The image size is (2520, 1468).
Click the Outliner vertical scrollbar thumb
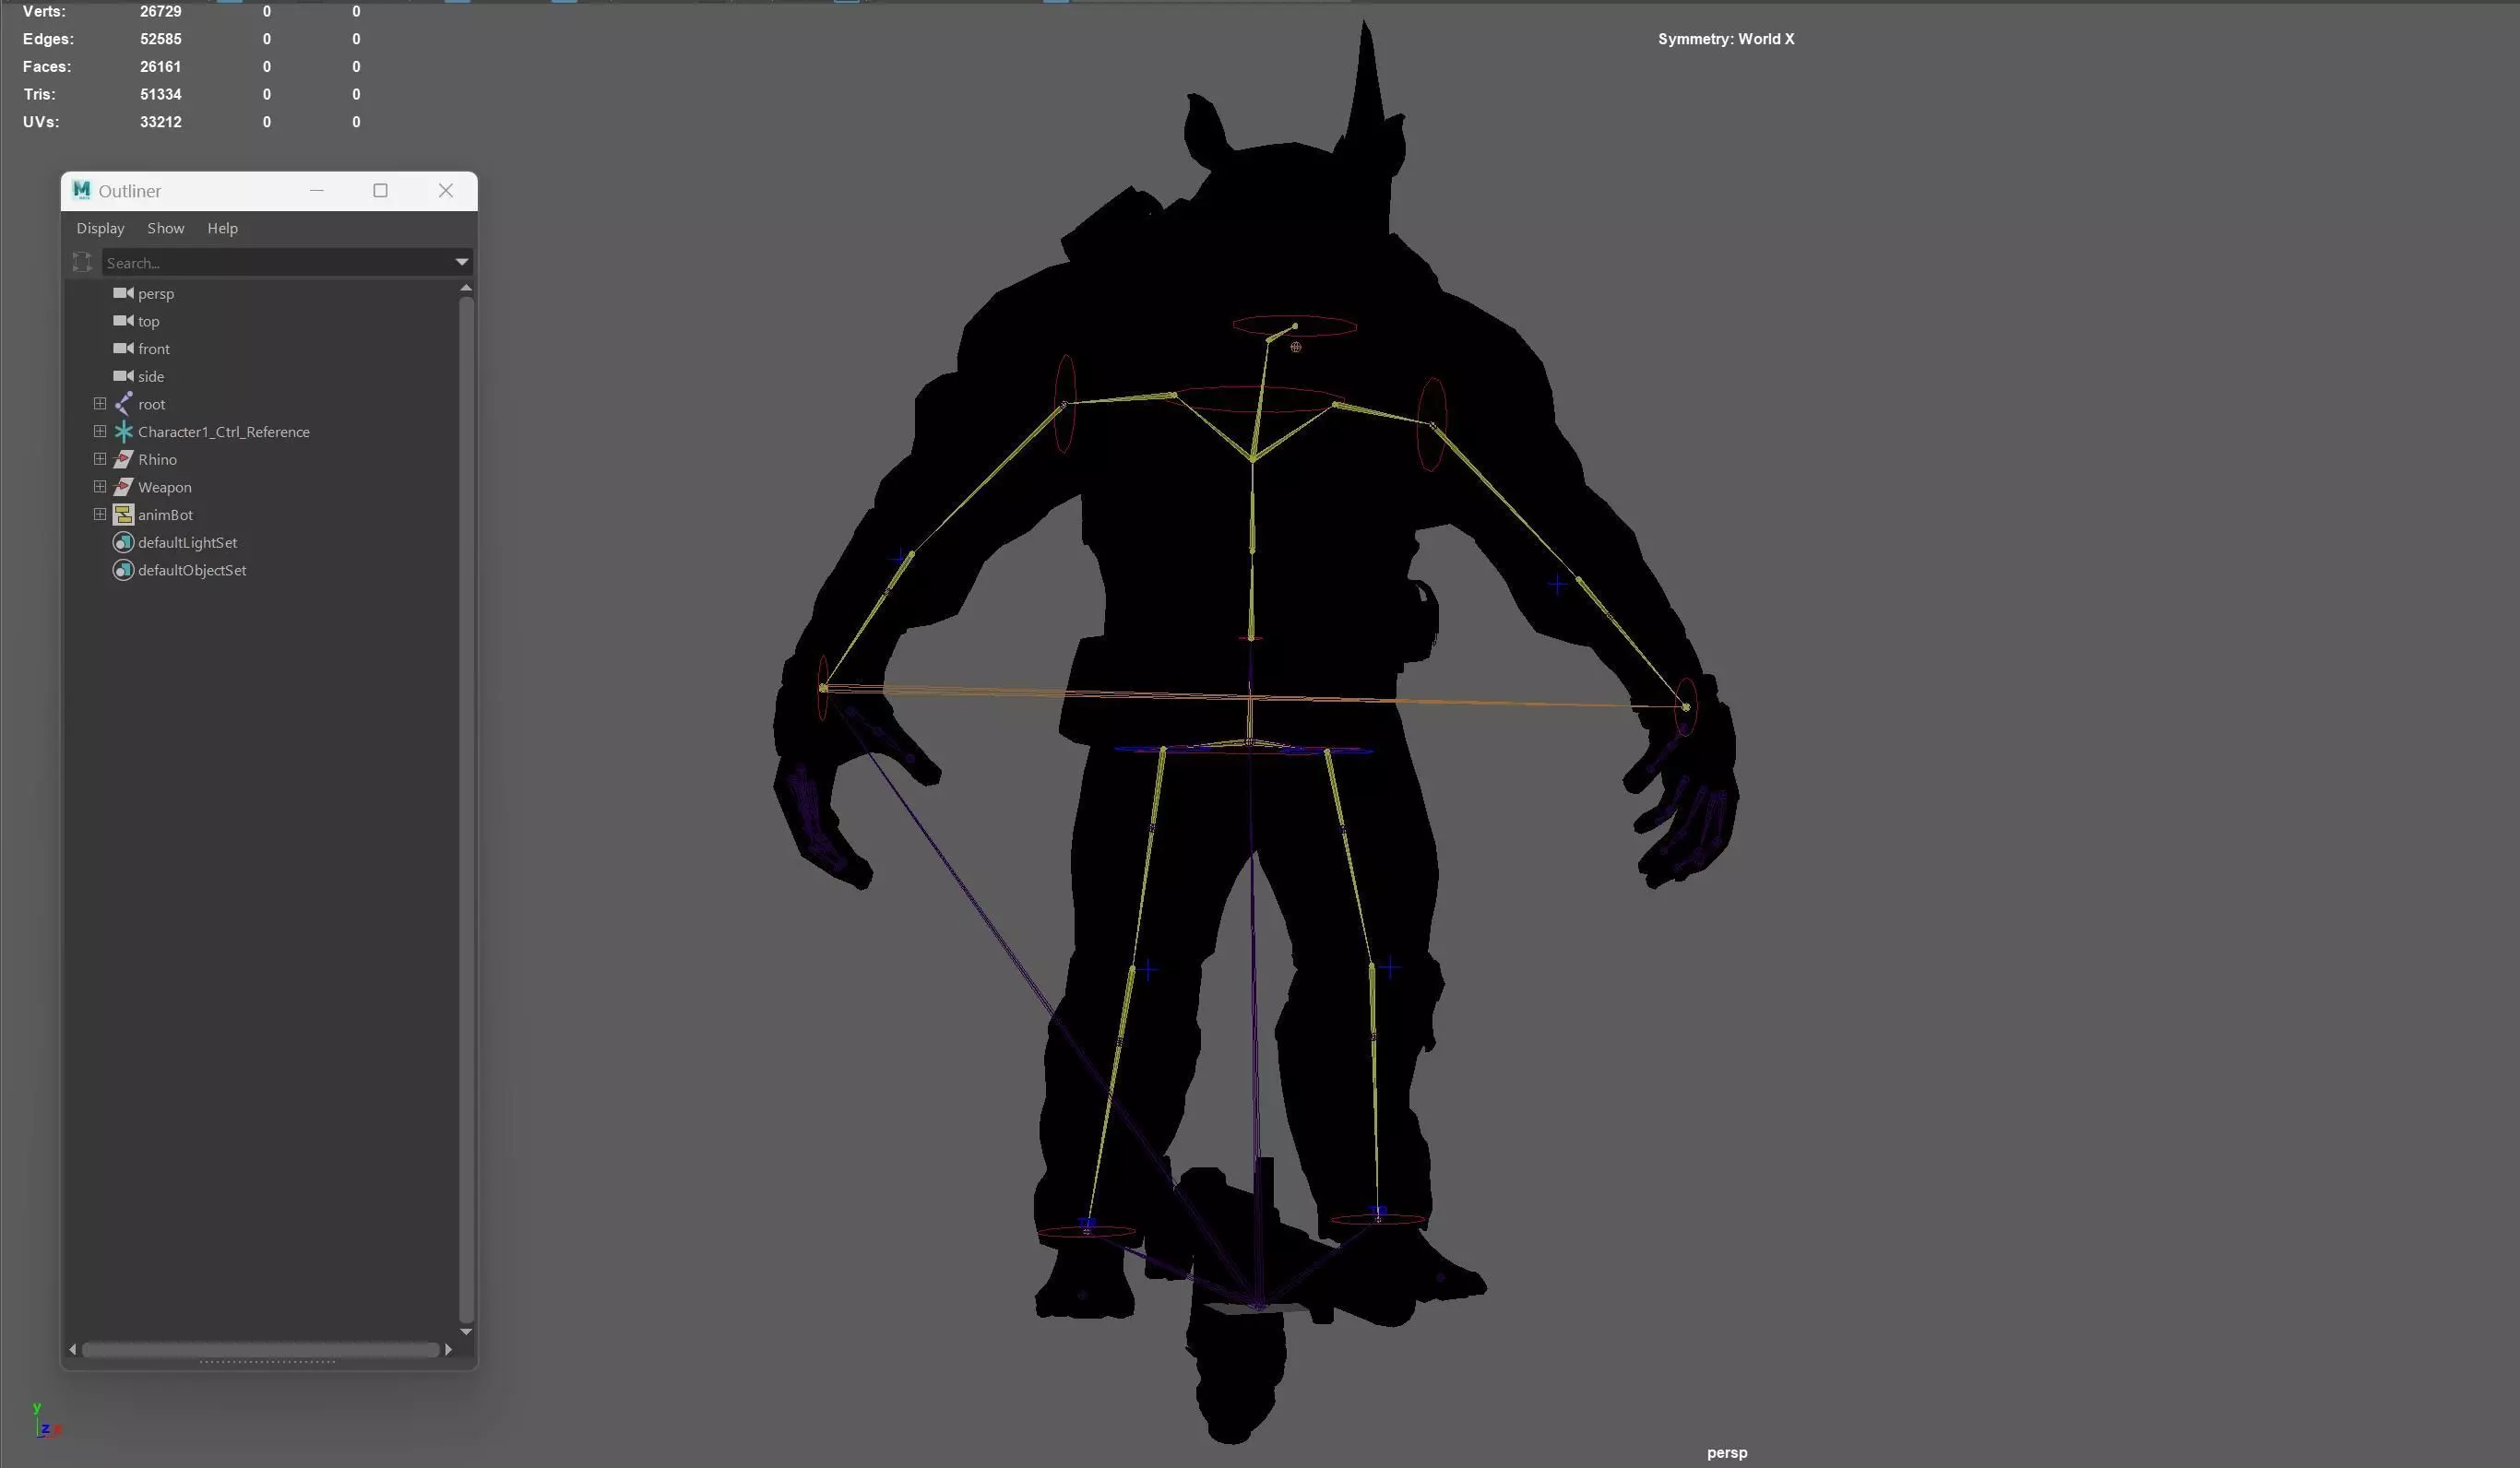coord(466,809)
